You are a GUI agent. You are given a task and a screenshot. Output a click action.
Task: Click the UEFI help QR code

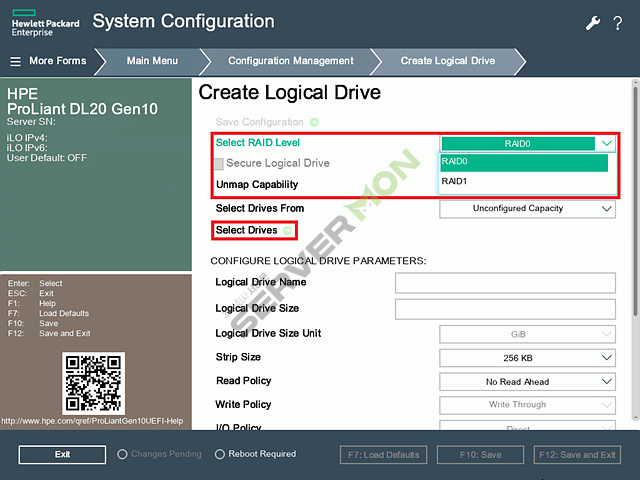[x=93, y=383]
